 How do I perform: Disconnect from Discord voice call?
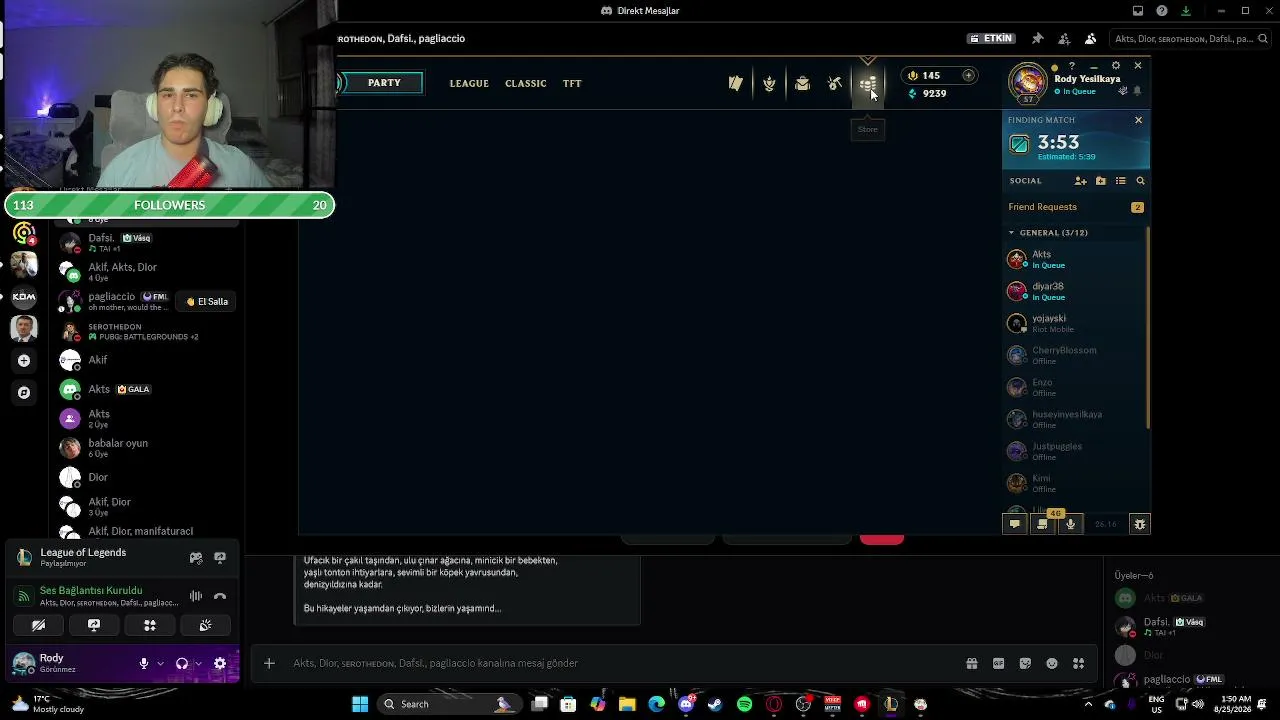220,597
